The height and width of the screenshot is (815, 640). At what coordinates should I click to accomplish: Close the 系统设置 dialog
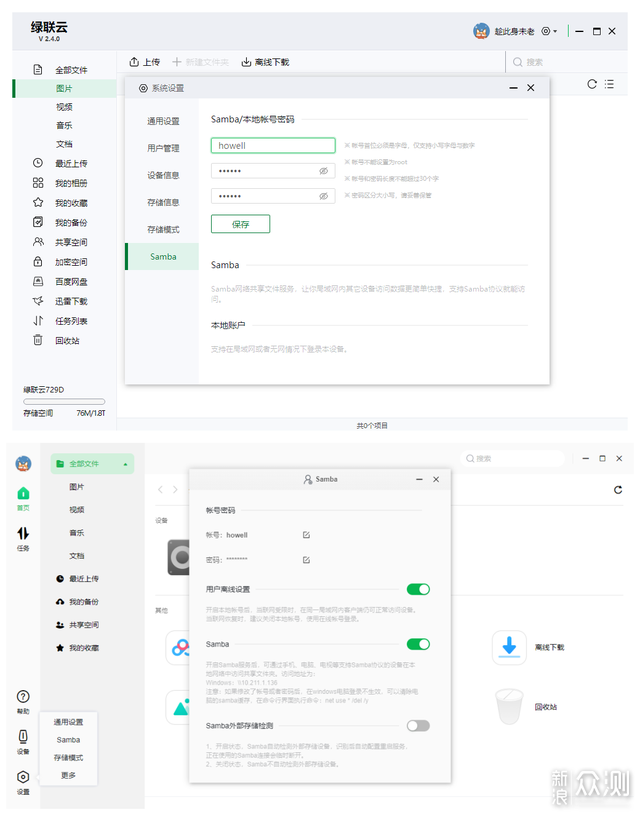click(x=530, y=88)
